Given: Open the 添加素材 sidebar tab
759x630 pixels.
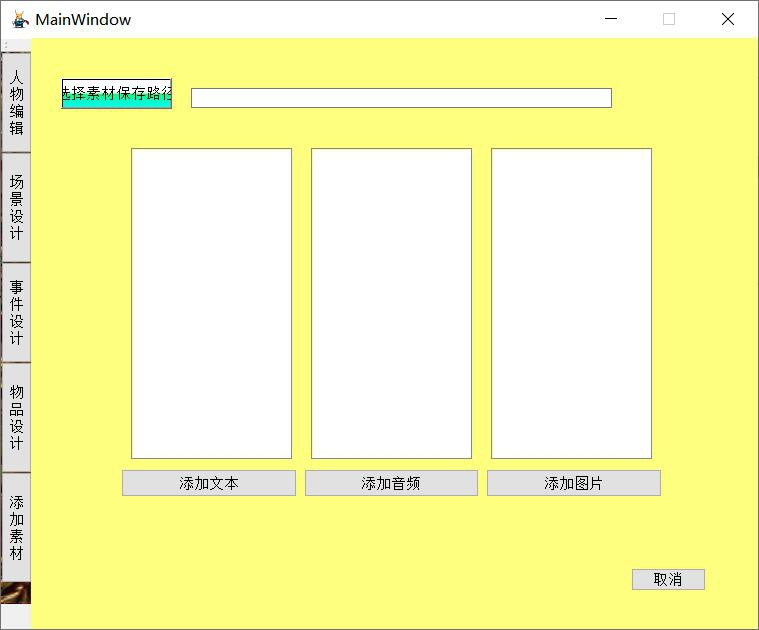Looking at the screenshot, I should tap(16, 527).
